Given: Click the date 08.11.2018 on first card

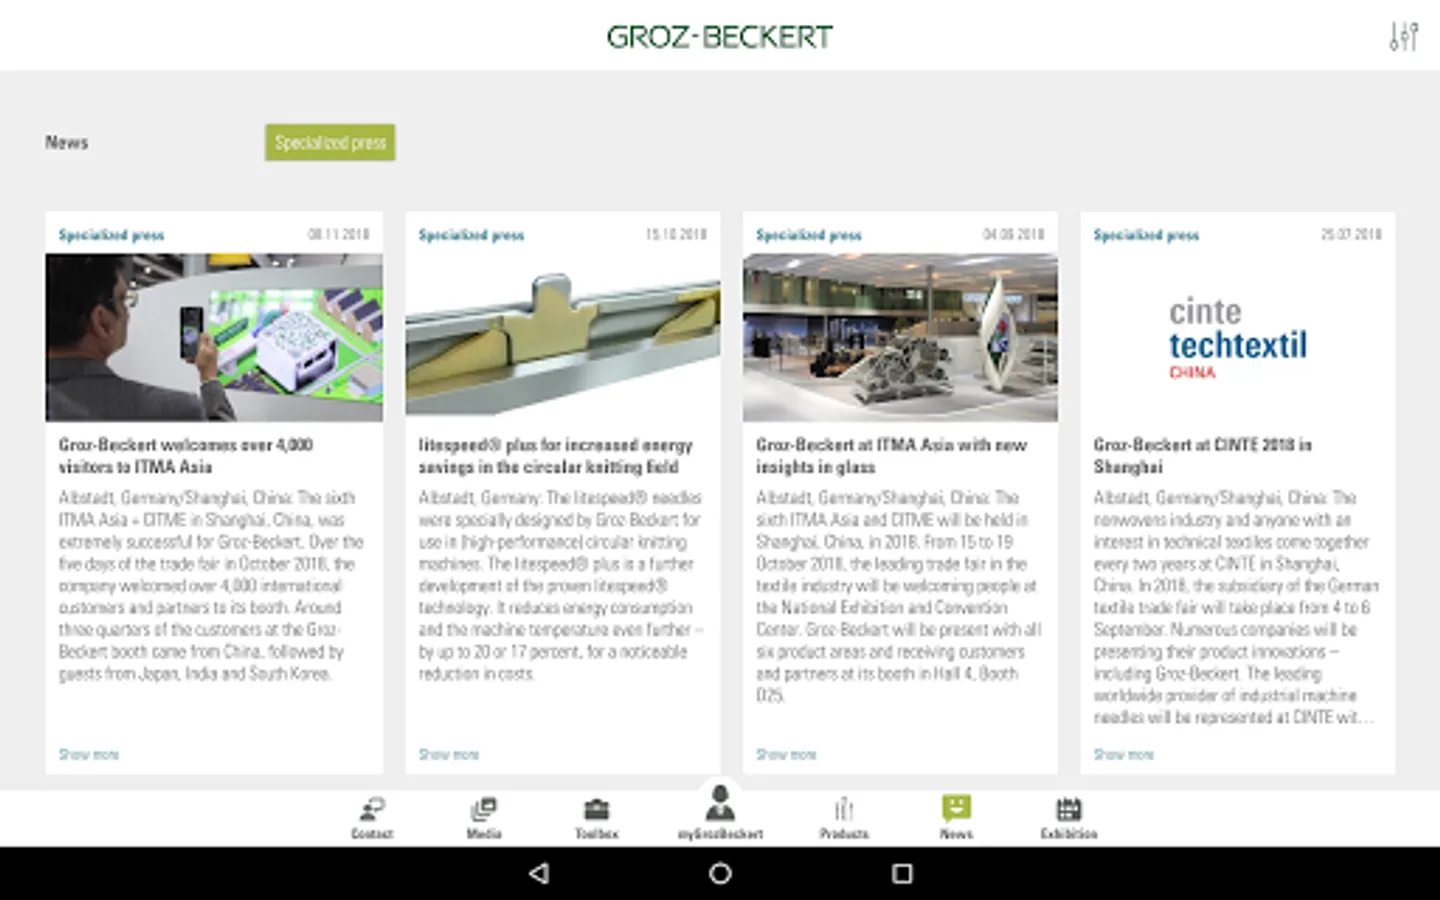Looking at the screenshot, I should pos(338,234).
